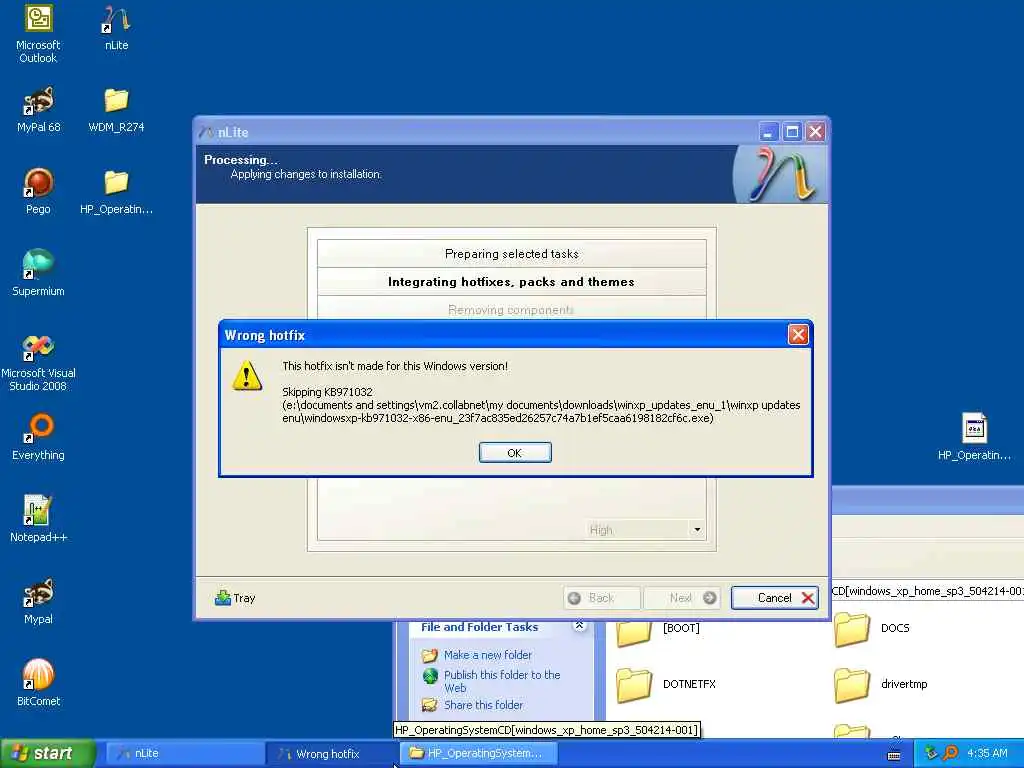Maximize the nLite window
The image size is (1024, 768).
point(792,132)
